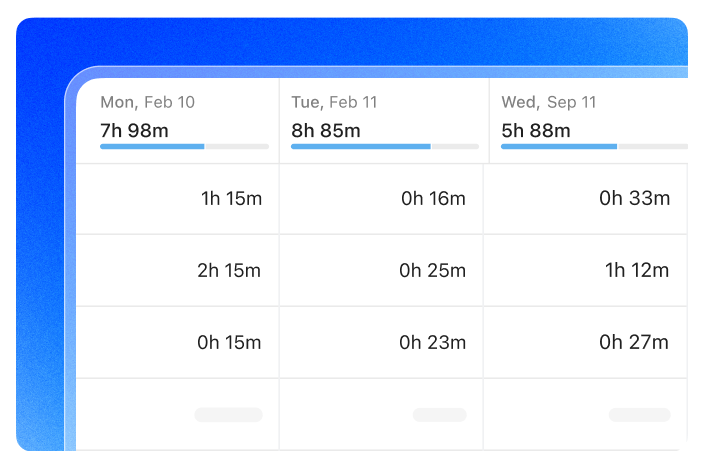Click the empty placeholder cell under Tuesday
This screenshot has width=704, height=451.
(439, 414)
